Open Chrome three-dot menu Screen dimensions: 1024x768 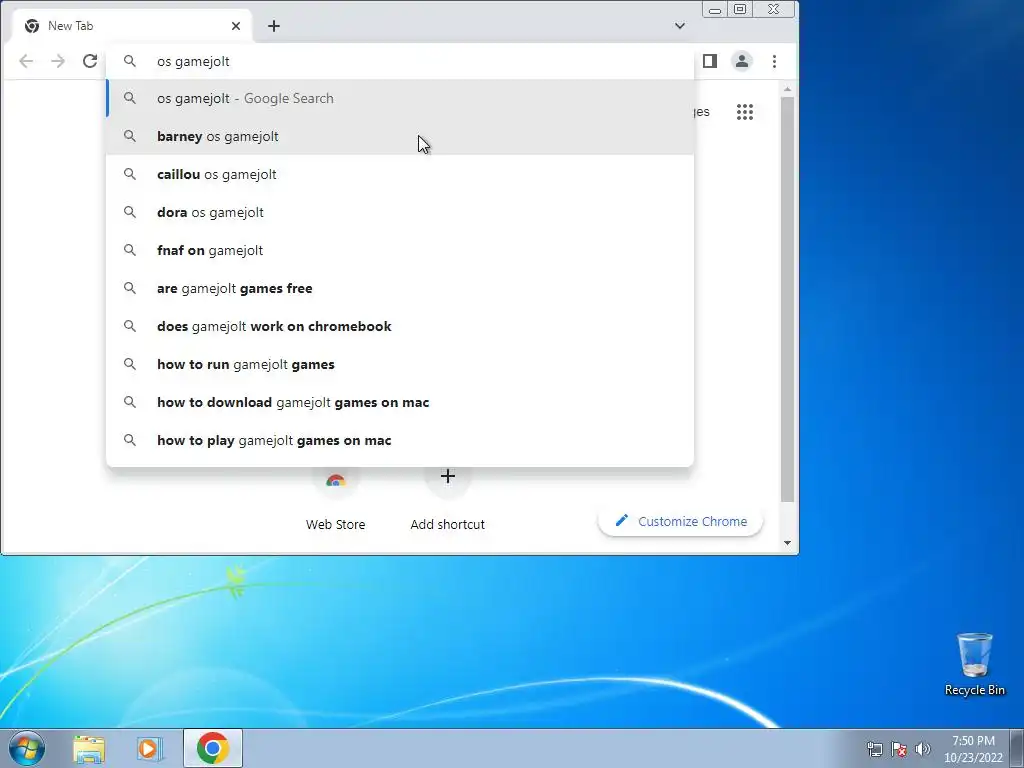pos(775,61)
